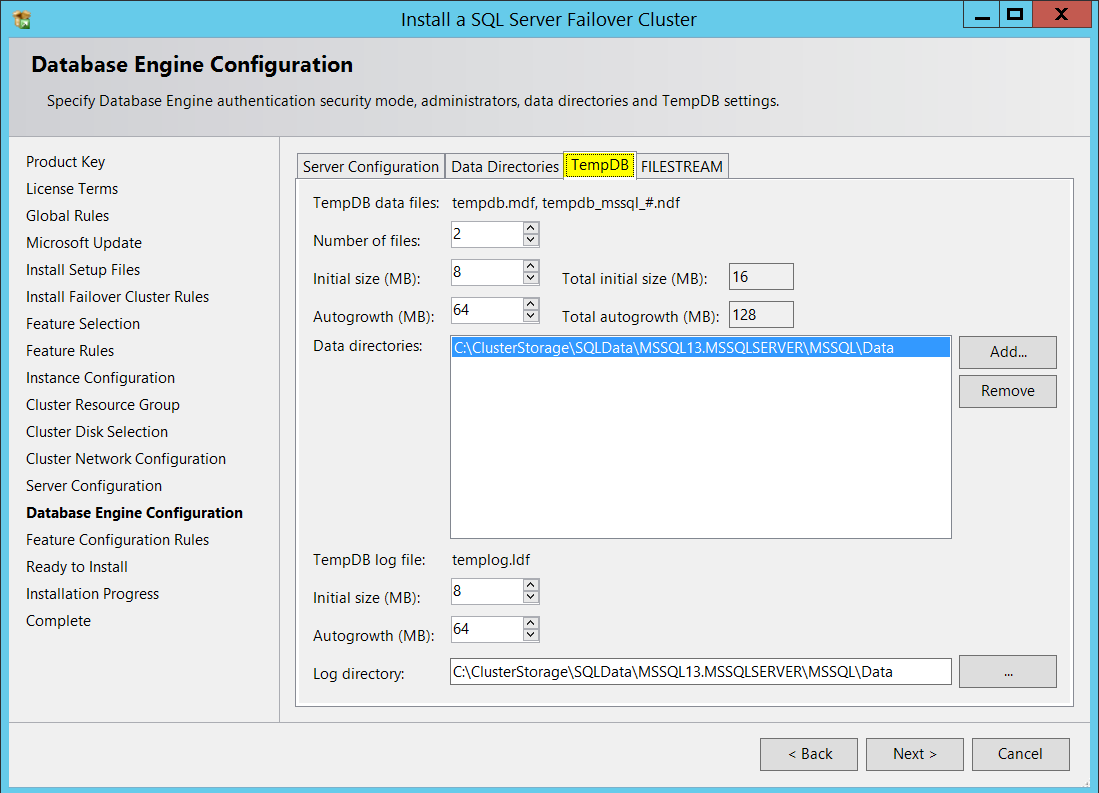Switch to the Server Configuration tab
The image size is (1099, 793).
coord(371,167)
